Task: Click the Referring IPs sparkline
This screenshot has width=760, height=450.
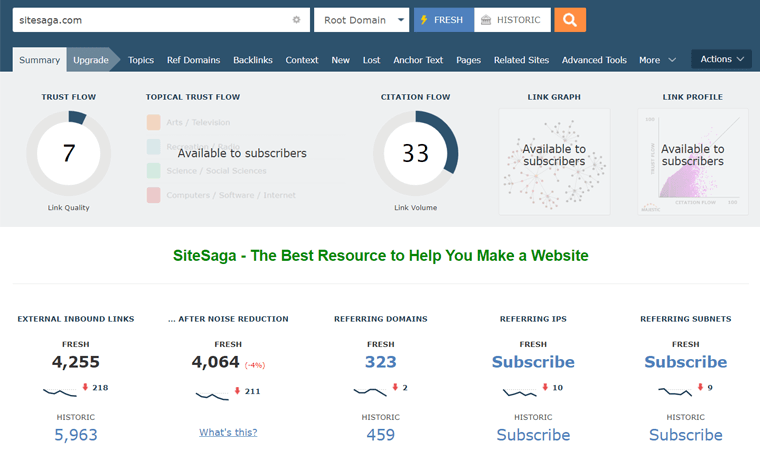Action: pyautogui.click(x=520, y=392)
